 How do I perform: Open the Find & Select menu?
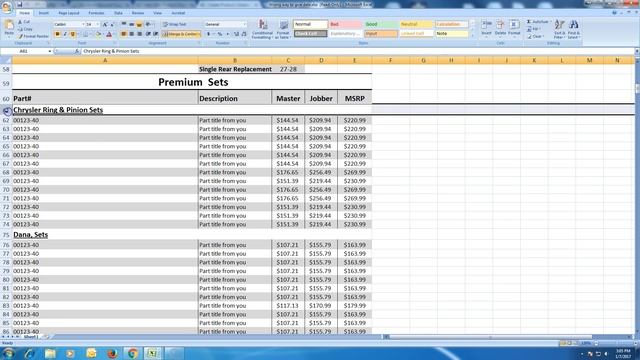coord(573,29)
